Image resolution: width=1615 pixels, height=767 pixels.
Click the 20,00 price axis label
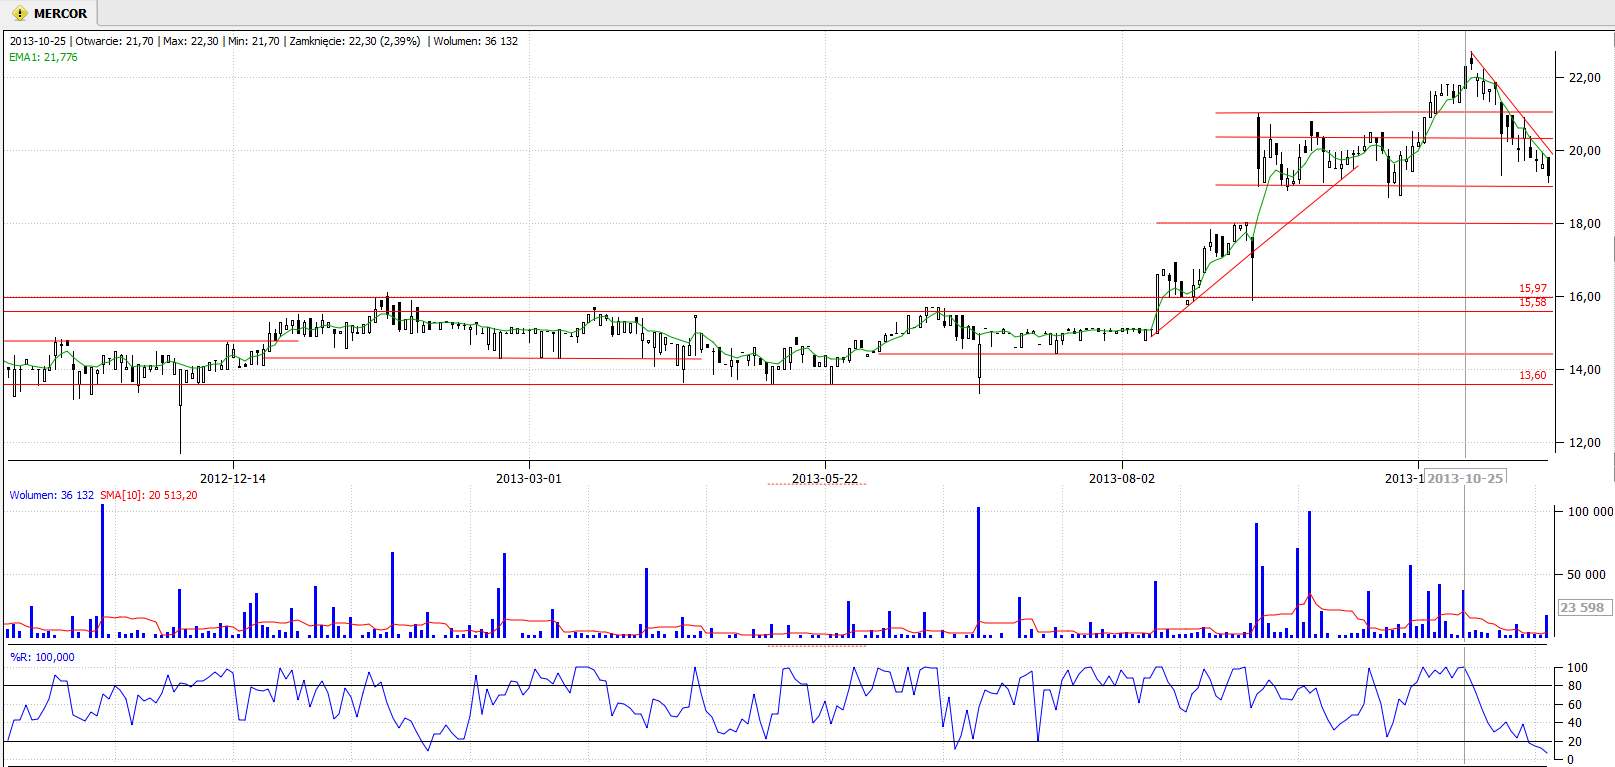(1584, 150)
